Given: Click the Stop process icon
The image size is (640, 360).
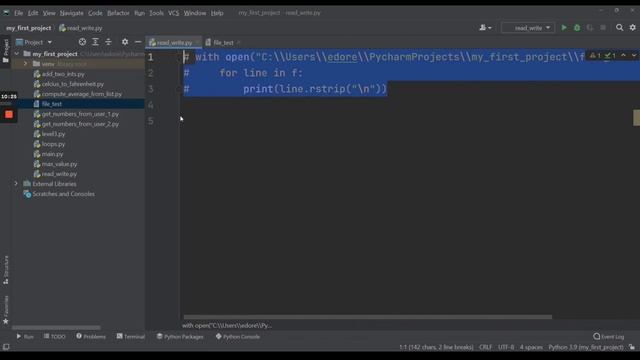Looking at the screenshot, I should point(603,28).
